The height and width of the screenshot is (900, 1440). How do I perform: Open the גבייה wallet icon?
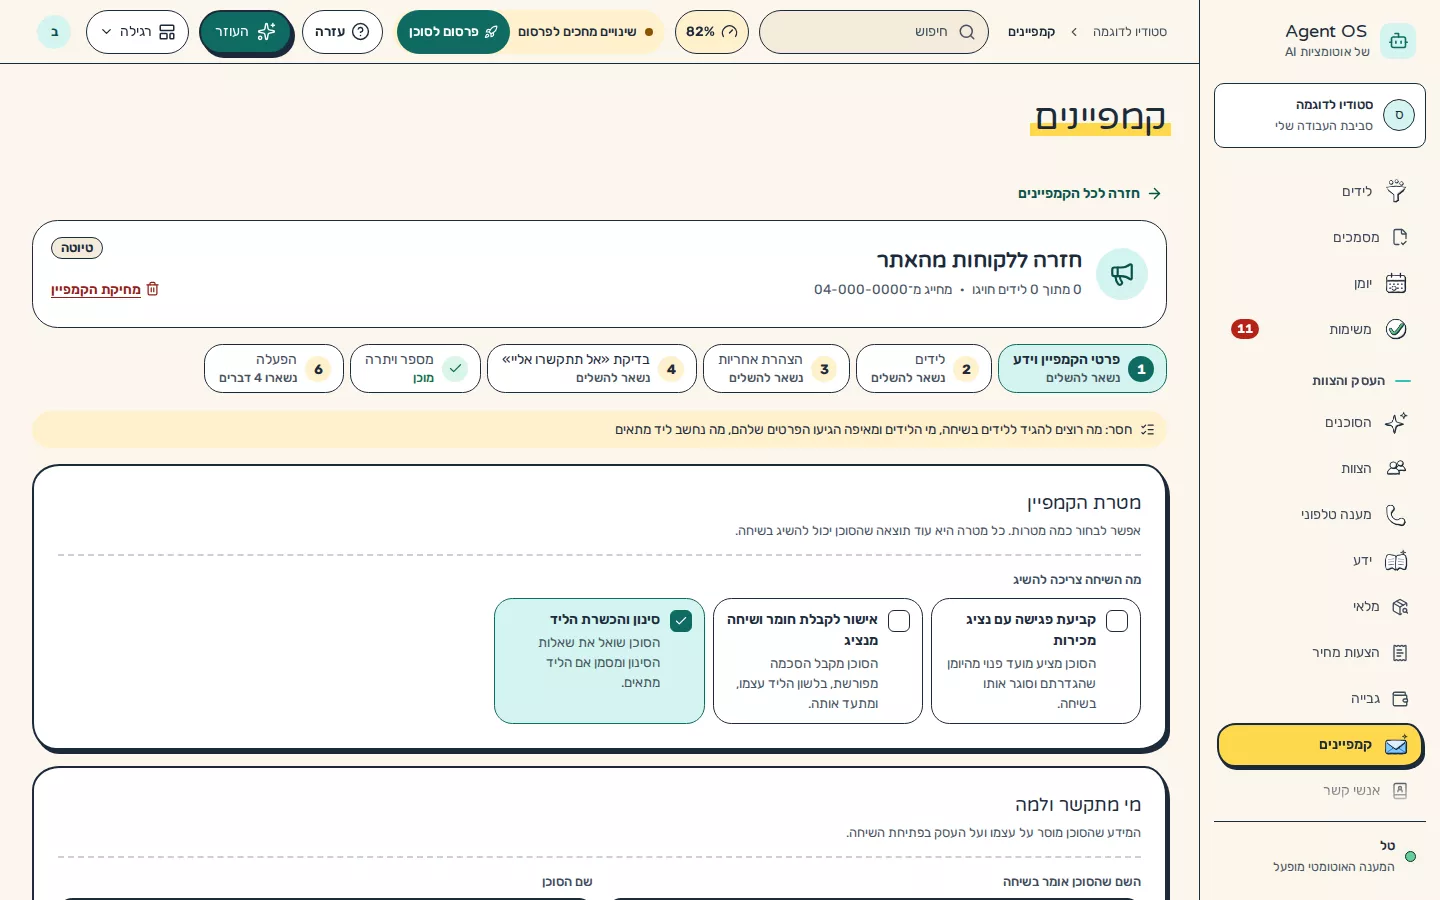coord(1399,698)
